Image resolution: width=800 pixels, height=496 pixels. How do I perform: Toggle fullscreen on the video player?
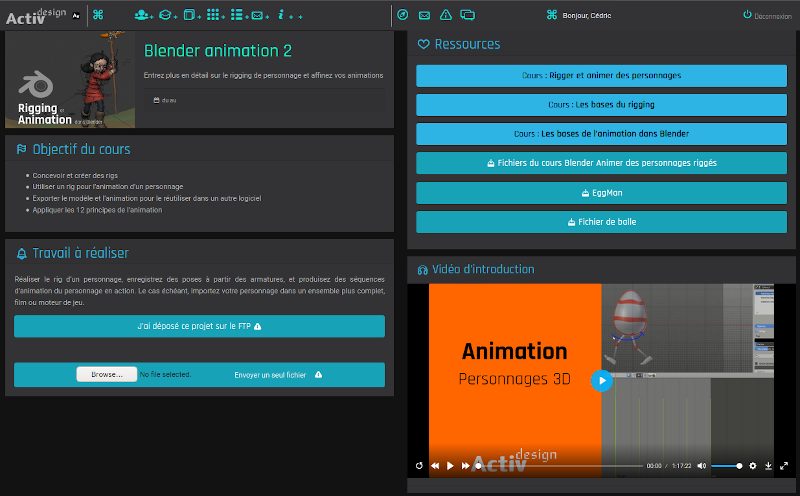[784, 465]
